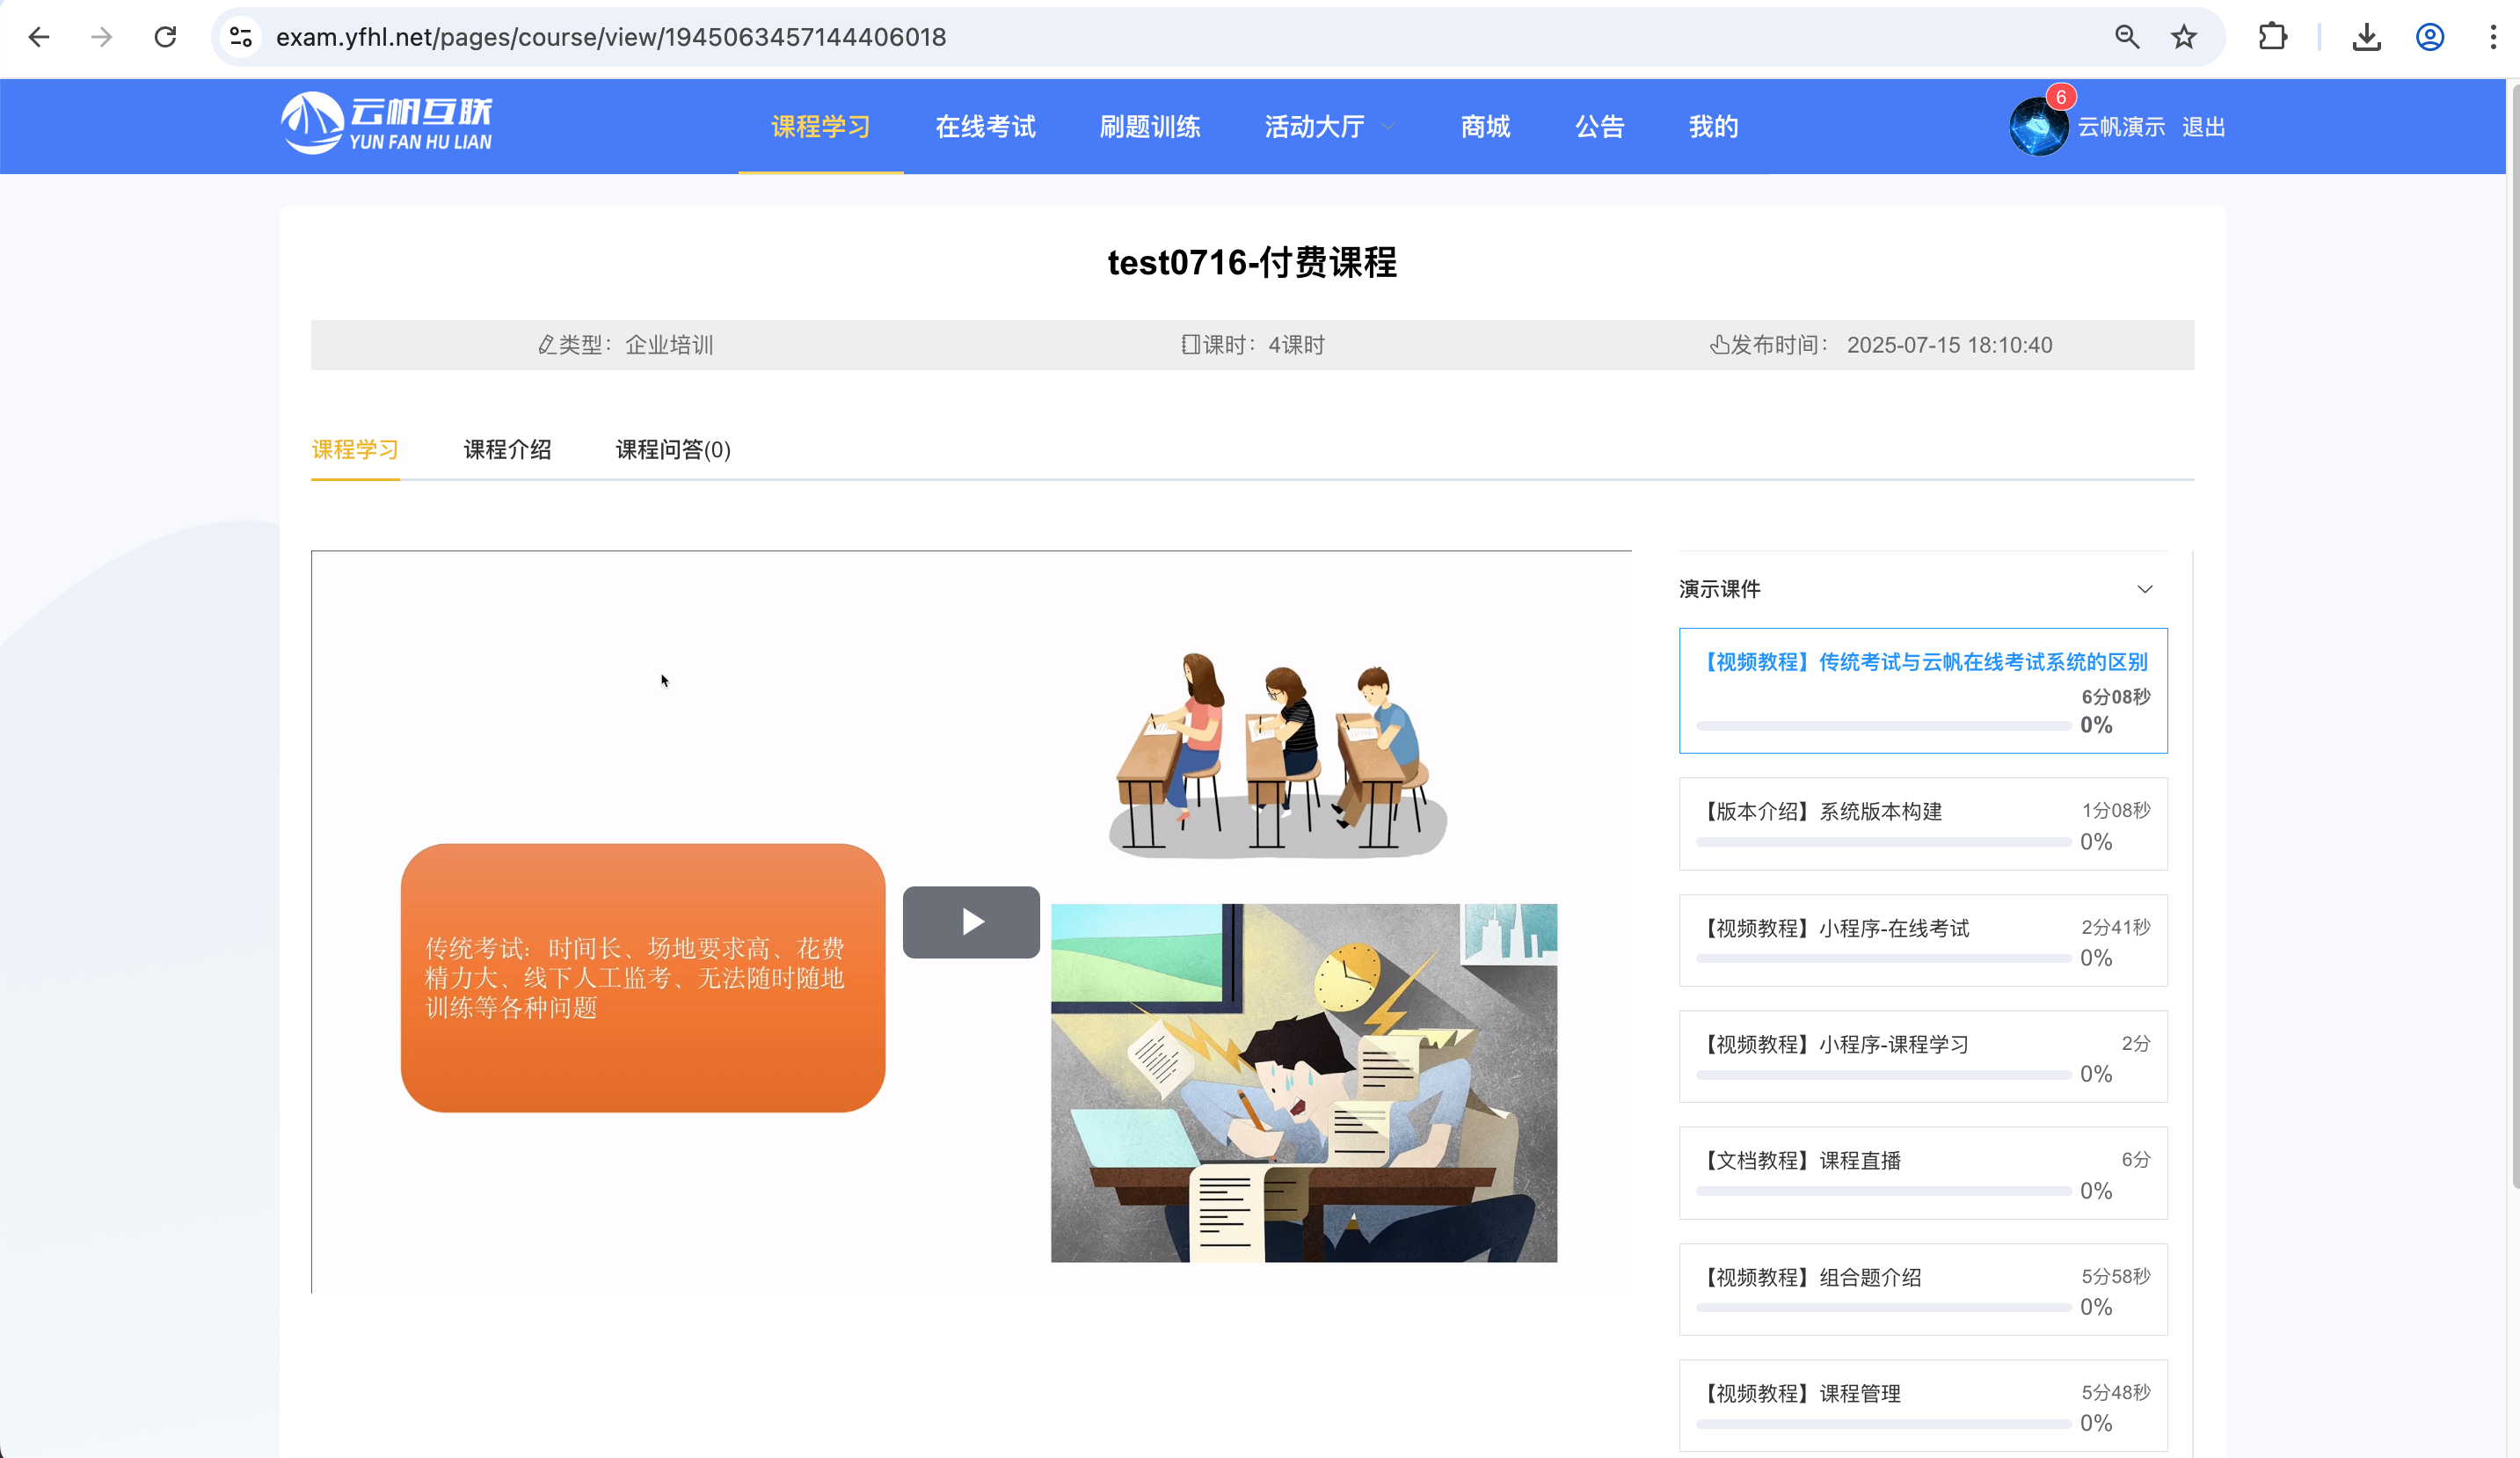Click progress bar of 系统版本构建 lesson
2520x1458 pixels.
[1883, 842]
